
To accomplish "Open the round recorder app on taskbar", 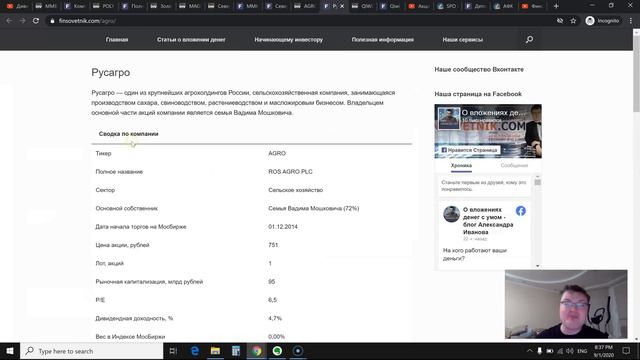I will click(298, 351).
